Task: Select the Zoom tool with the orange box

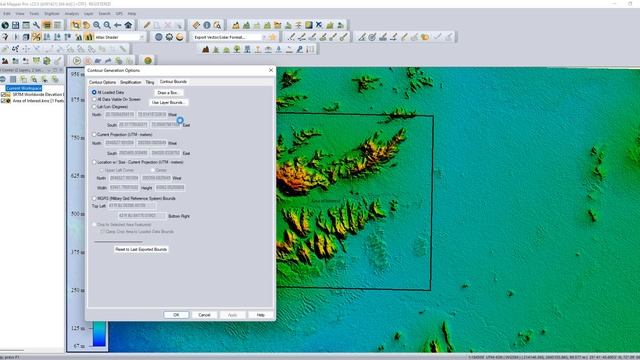Action: [x=76, y=25]
